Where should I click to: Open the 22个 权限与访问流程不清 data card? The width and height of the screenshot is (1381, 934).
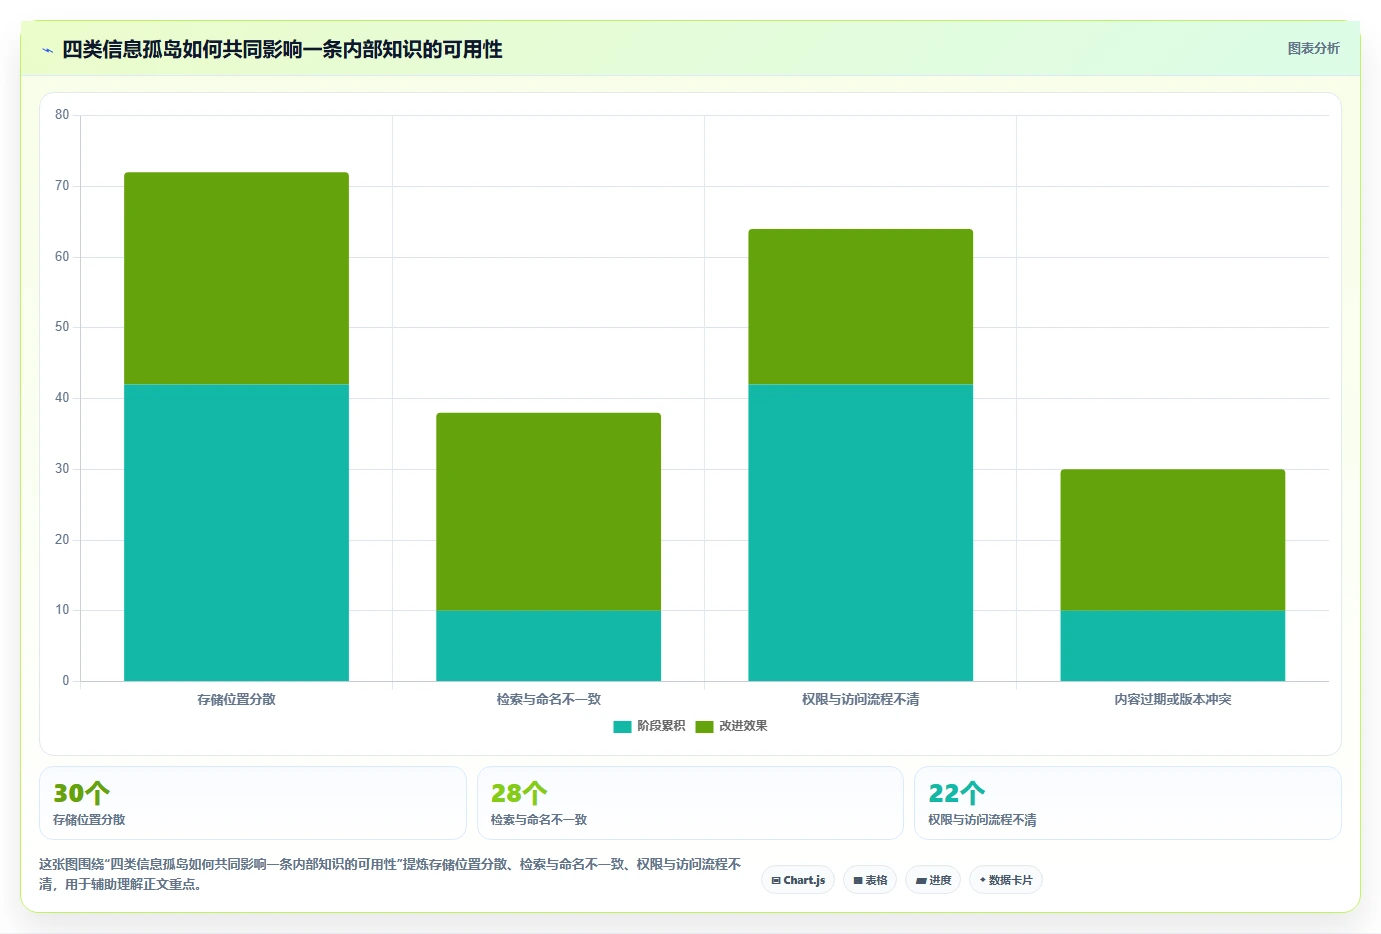(1127, 803)
